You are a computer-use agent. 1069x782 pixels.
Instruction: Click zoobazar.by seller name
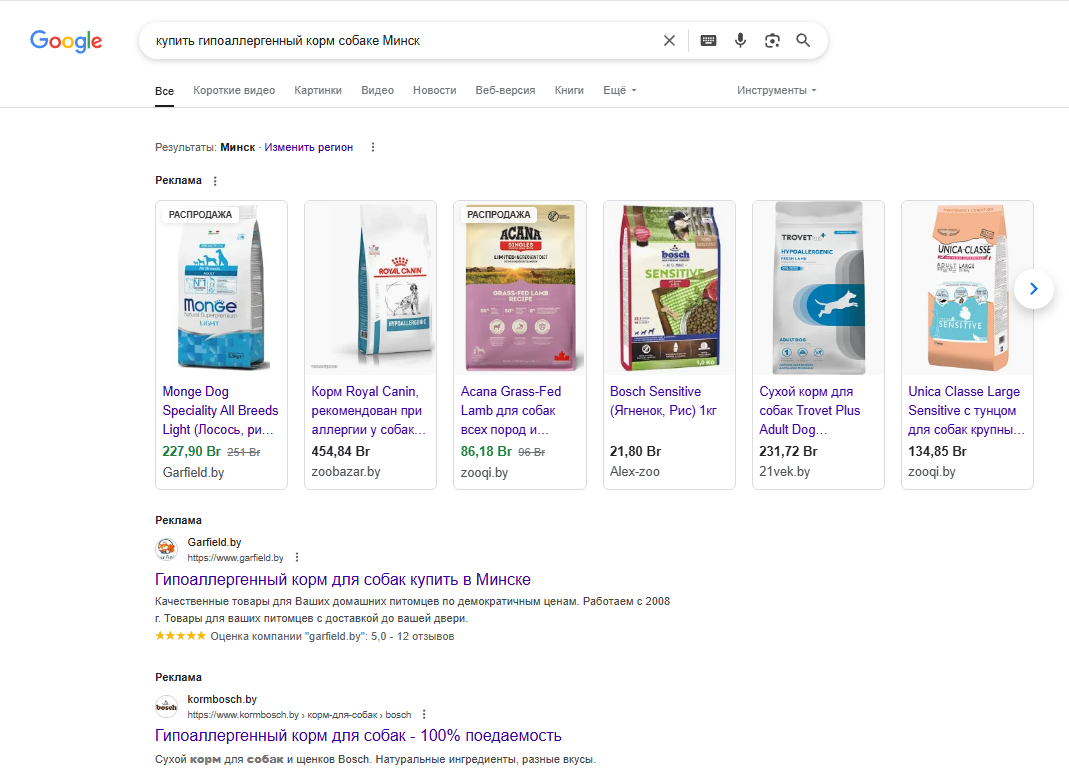346,472
